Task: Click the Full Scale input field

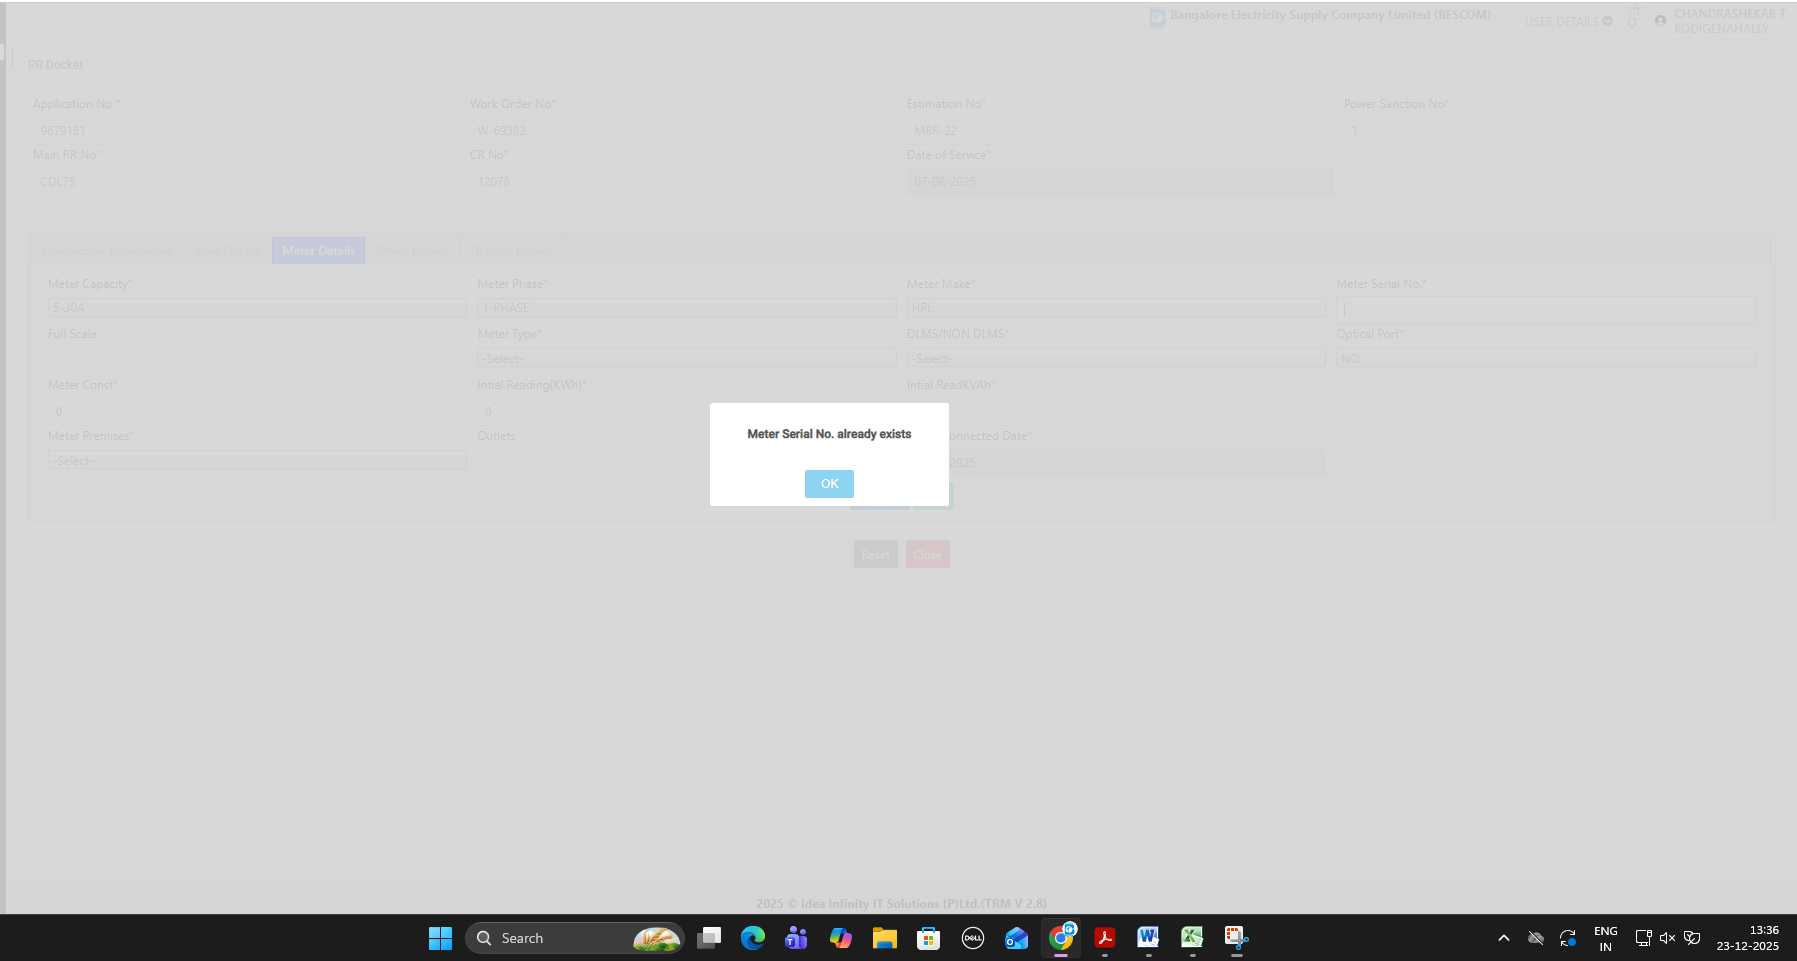Action: coord(257,360)
